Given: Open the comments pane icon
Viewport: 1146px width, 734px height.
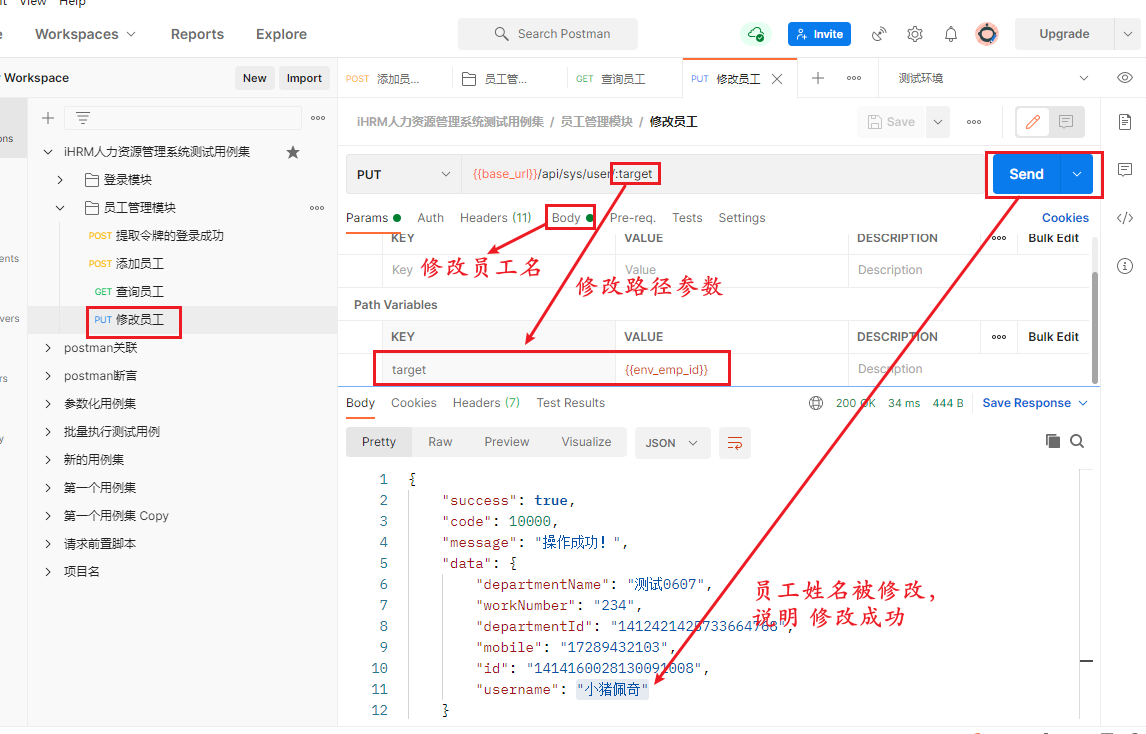Looking at the screenshot, I should (1125, 170).
